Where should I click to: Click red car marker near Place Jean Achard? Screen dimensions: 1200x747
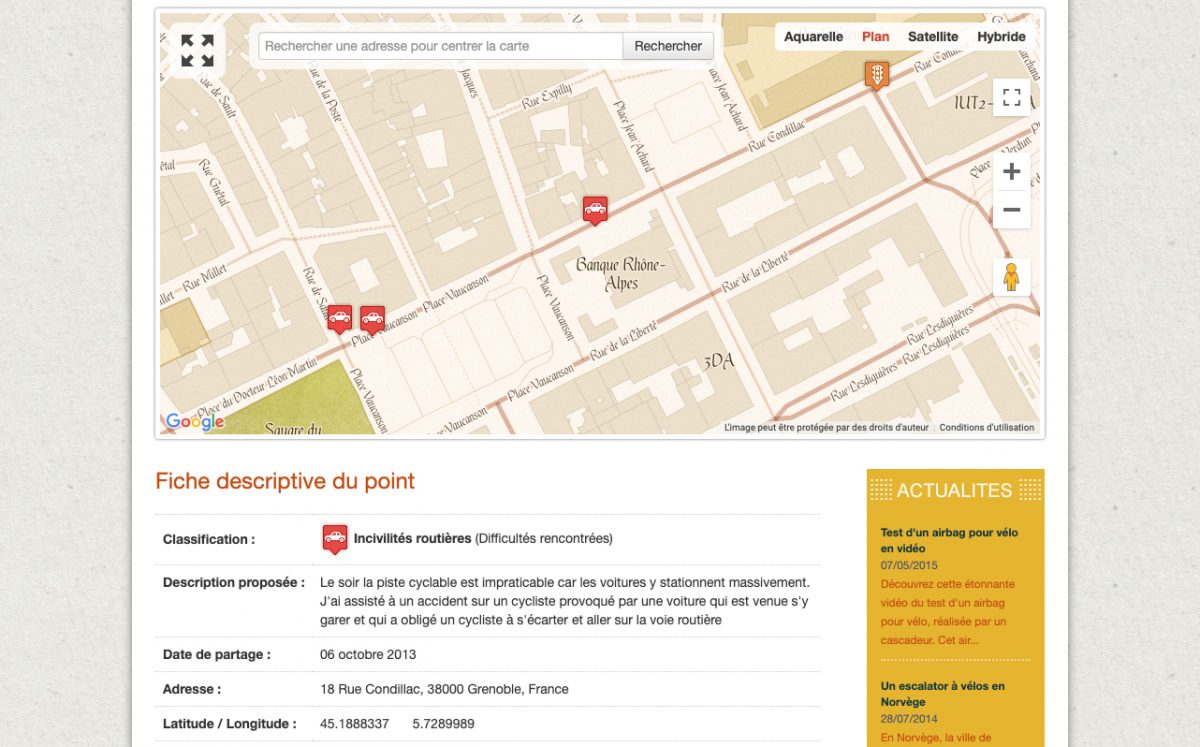point(595,209)
